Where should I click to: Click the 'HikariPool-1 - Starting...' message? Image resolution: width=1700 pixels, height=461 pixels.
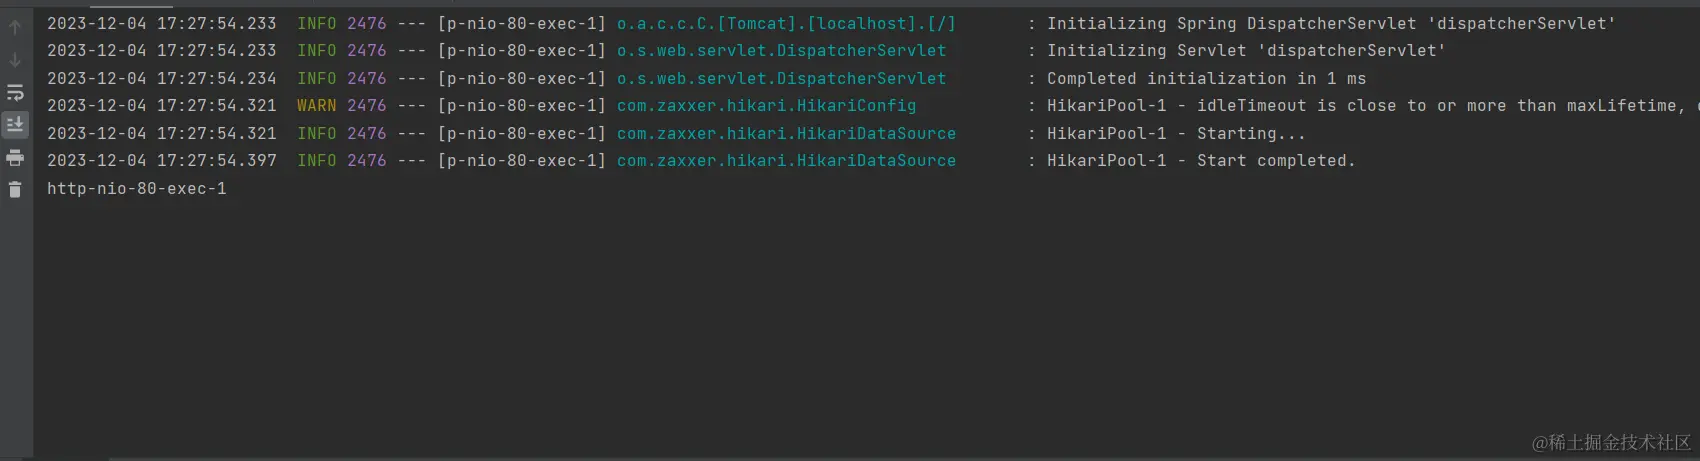click(1176, 133)
